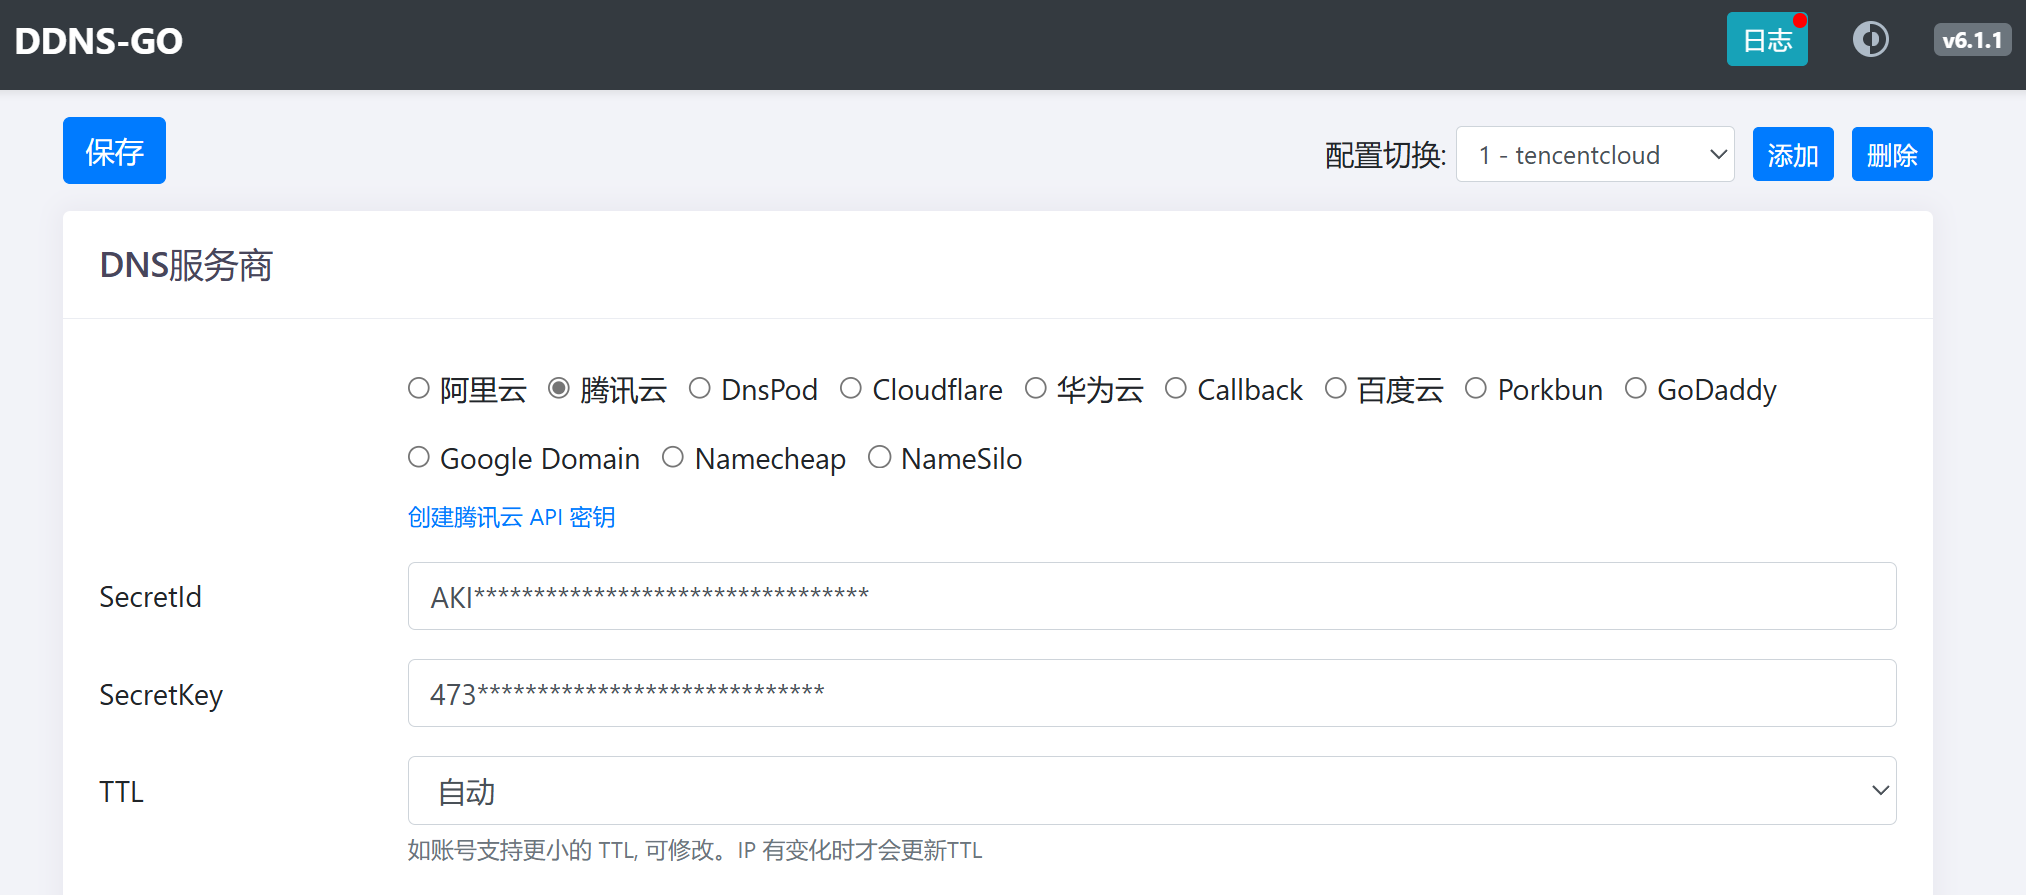Click the SecretId field label
2026x895 pixels.
[x=150, y=597]
